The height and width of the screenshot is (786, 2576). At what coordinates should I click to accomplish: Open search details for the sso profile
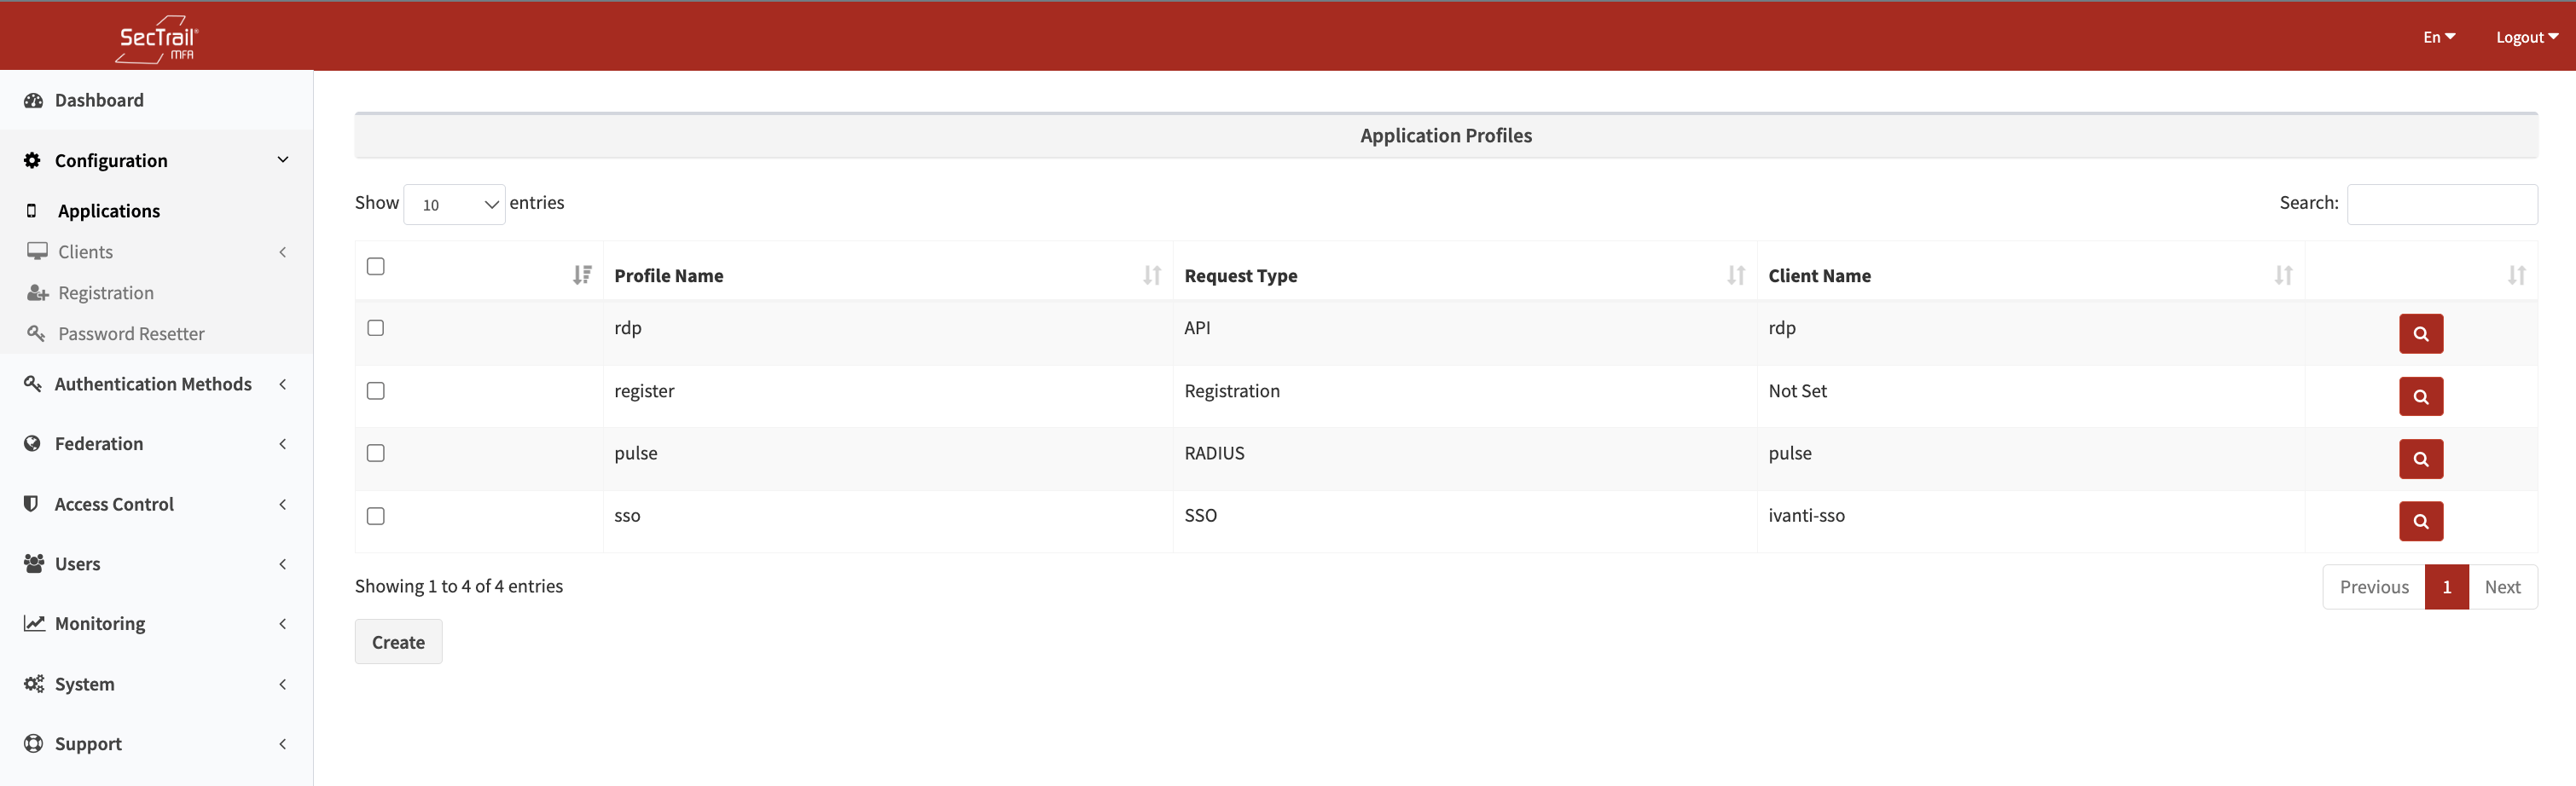pyautogui.click(x=2420, y=521)
